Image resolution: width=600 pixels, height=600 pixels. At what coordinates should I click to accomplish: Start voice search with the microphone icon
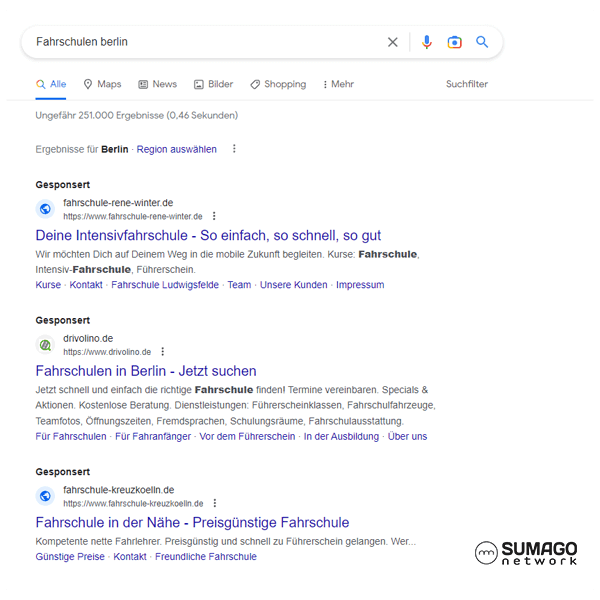[x=427, y=42]
